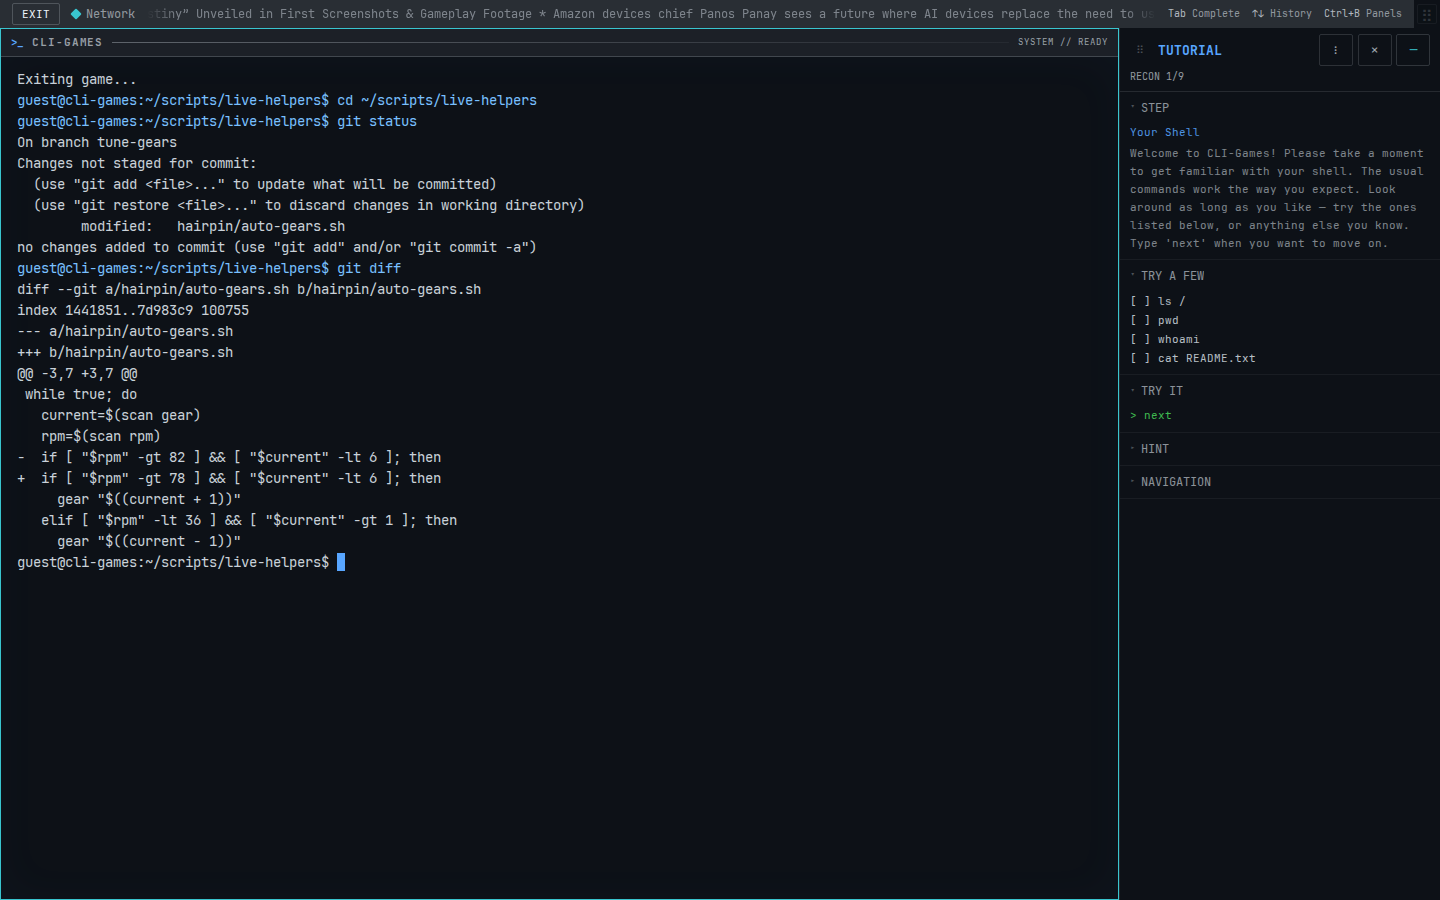Open the Tutorial panel's three-dot options menu
The width and height of the screenshot is (1440, 900).
point(1336,50)
